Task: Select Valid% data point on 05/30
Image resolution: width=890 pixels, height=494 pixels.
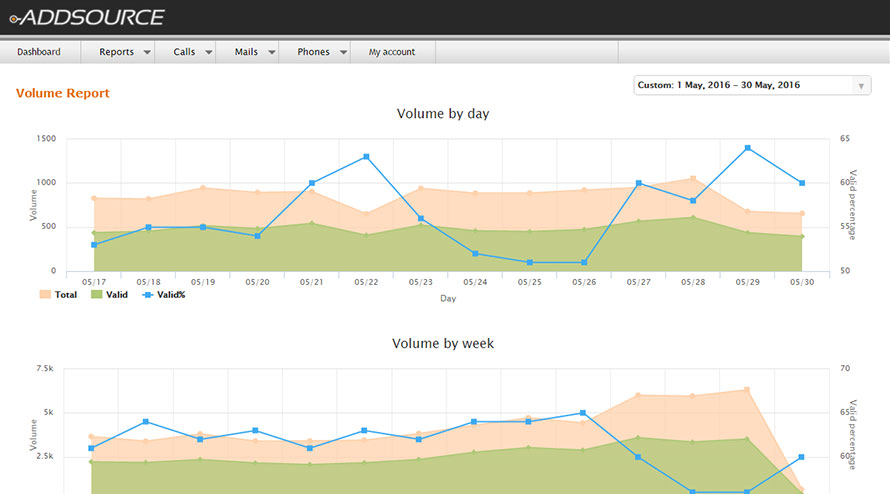Action: [x=802, y=183]
